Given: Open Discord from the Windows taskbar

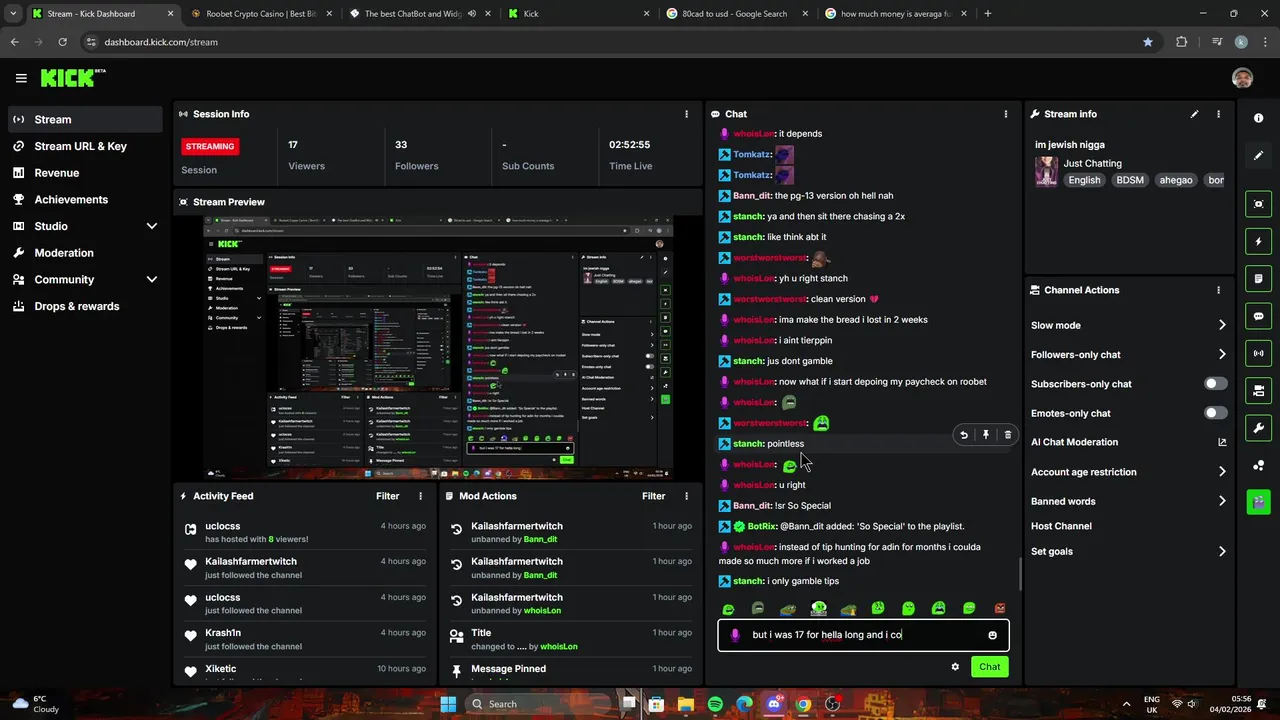Looking at the screenshot, I should (774, 704).
